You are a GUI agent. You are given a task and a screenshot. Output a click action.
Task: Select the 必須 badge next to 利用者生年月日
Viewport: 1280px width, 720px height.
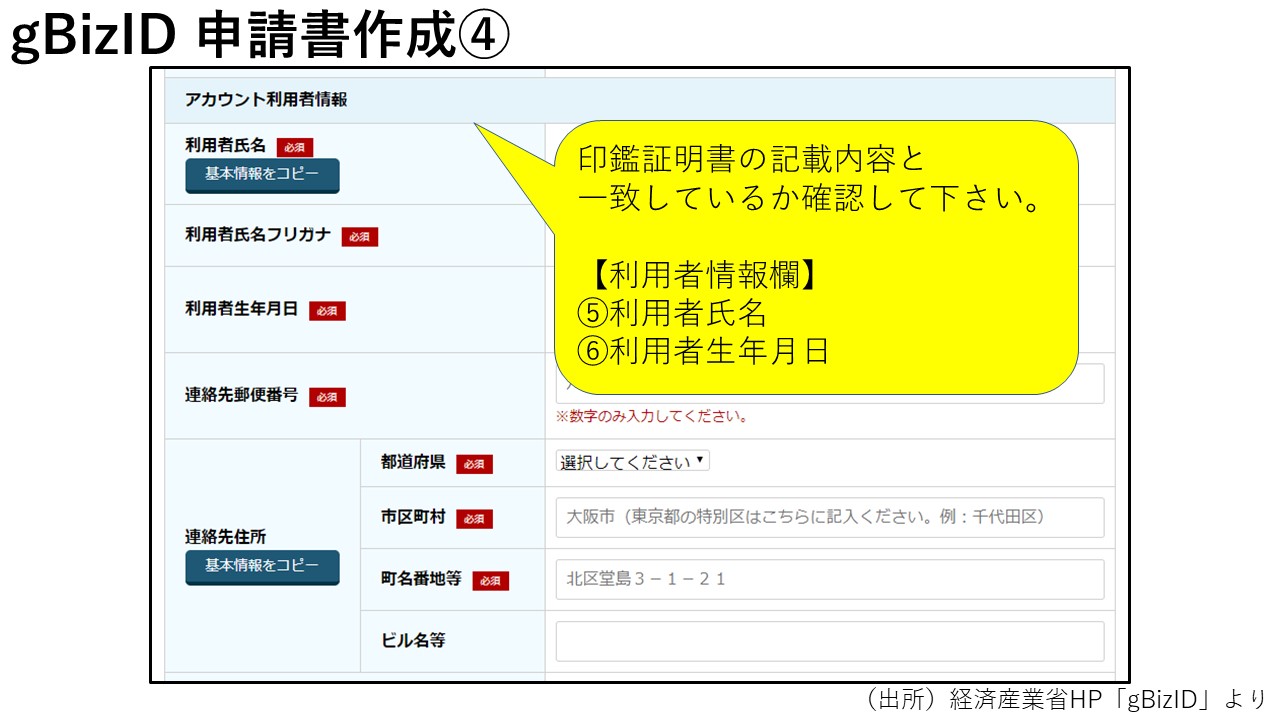[327, 311]
